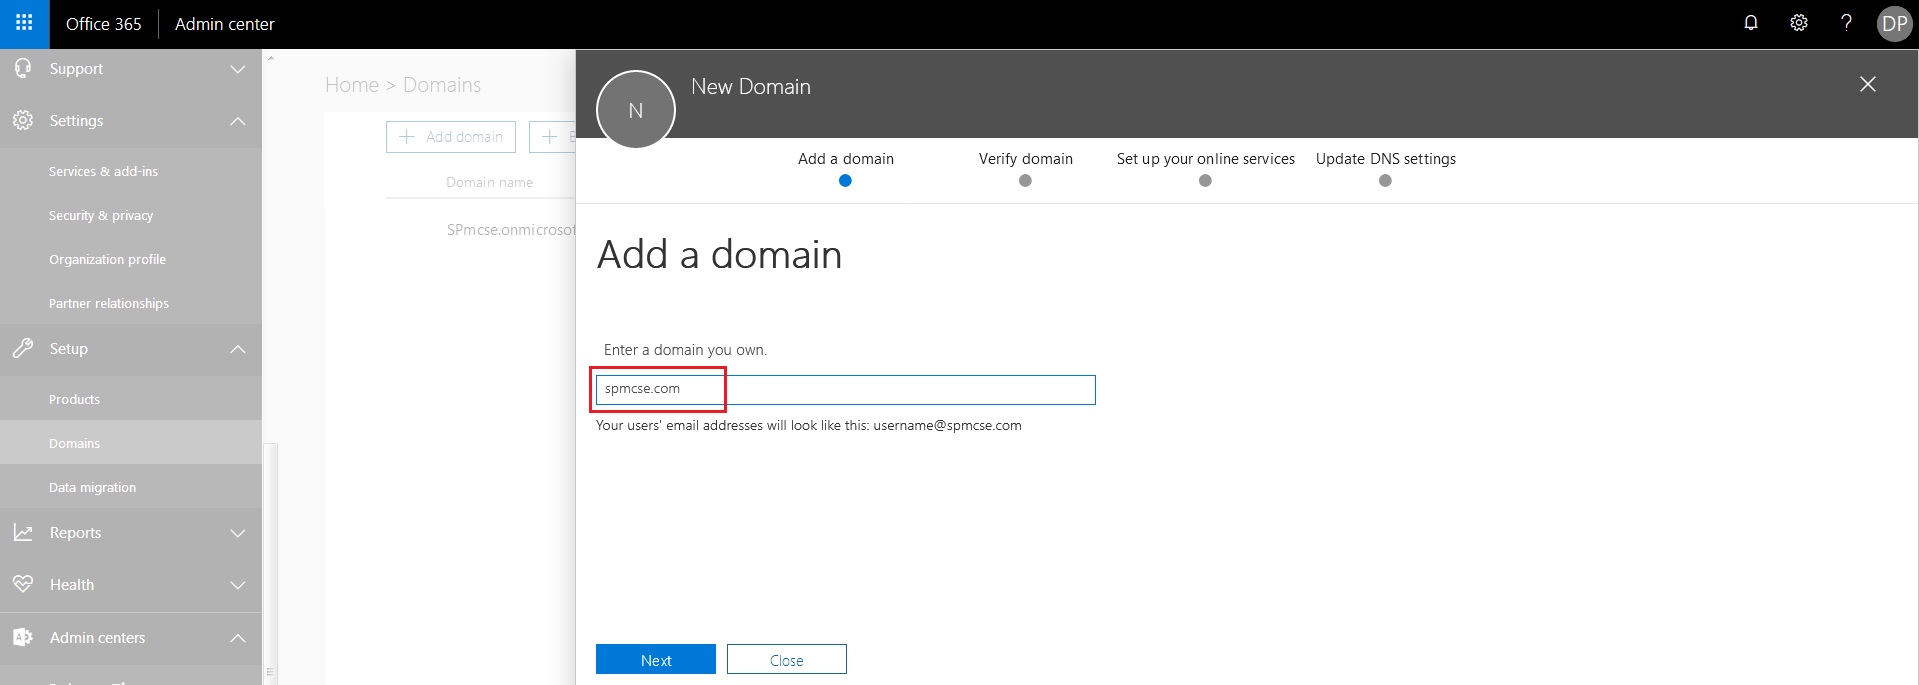Click the help question mark icon
Image resolution: width=1919 pixels, height=685 pixels.
point(1846,23)
